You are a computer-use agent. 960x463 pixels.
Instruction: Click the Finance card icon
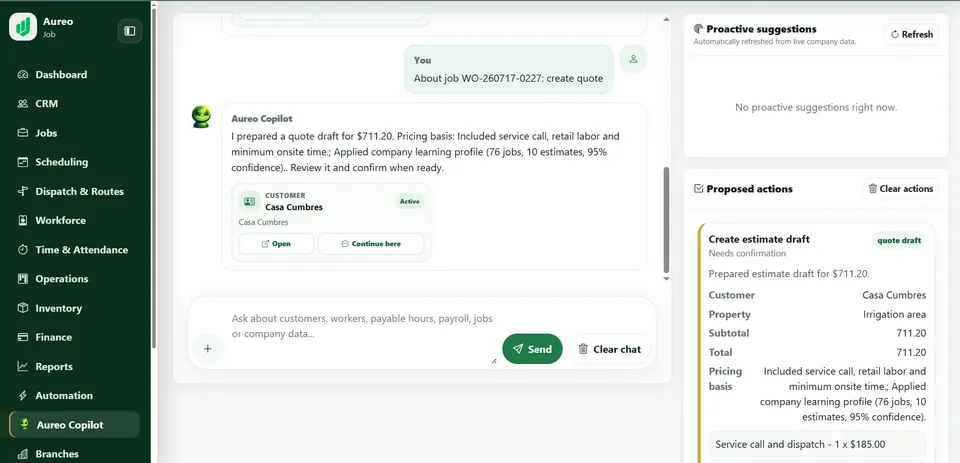point(23,337)
